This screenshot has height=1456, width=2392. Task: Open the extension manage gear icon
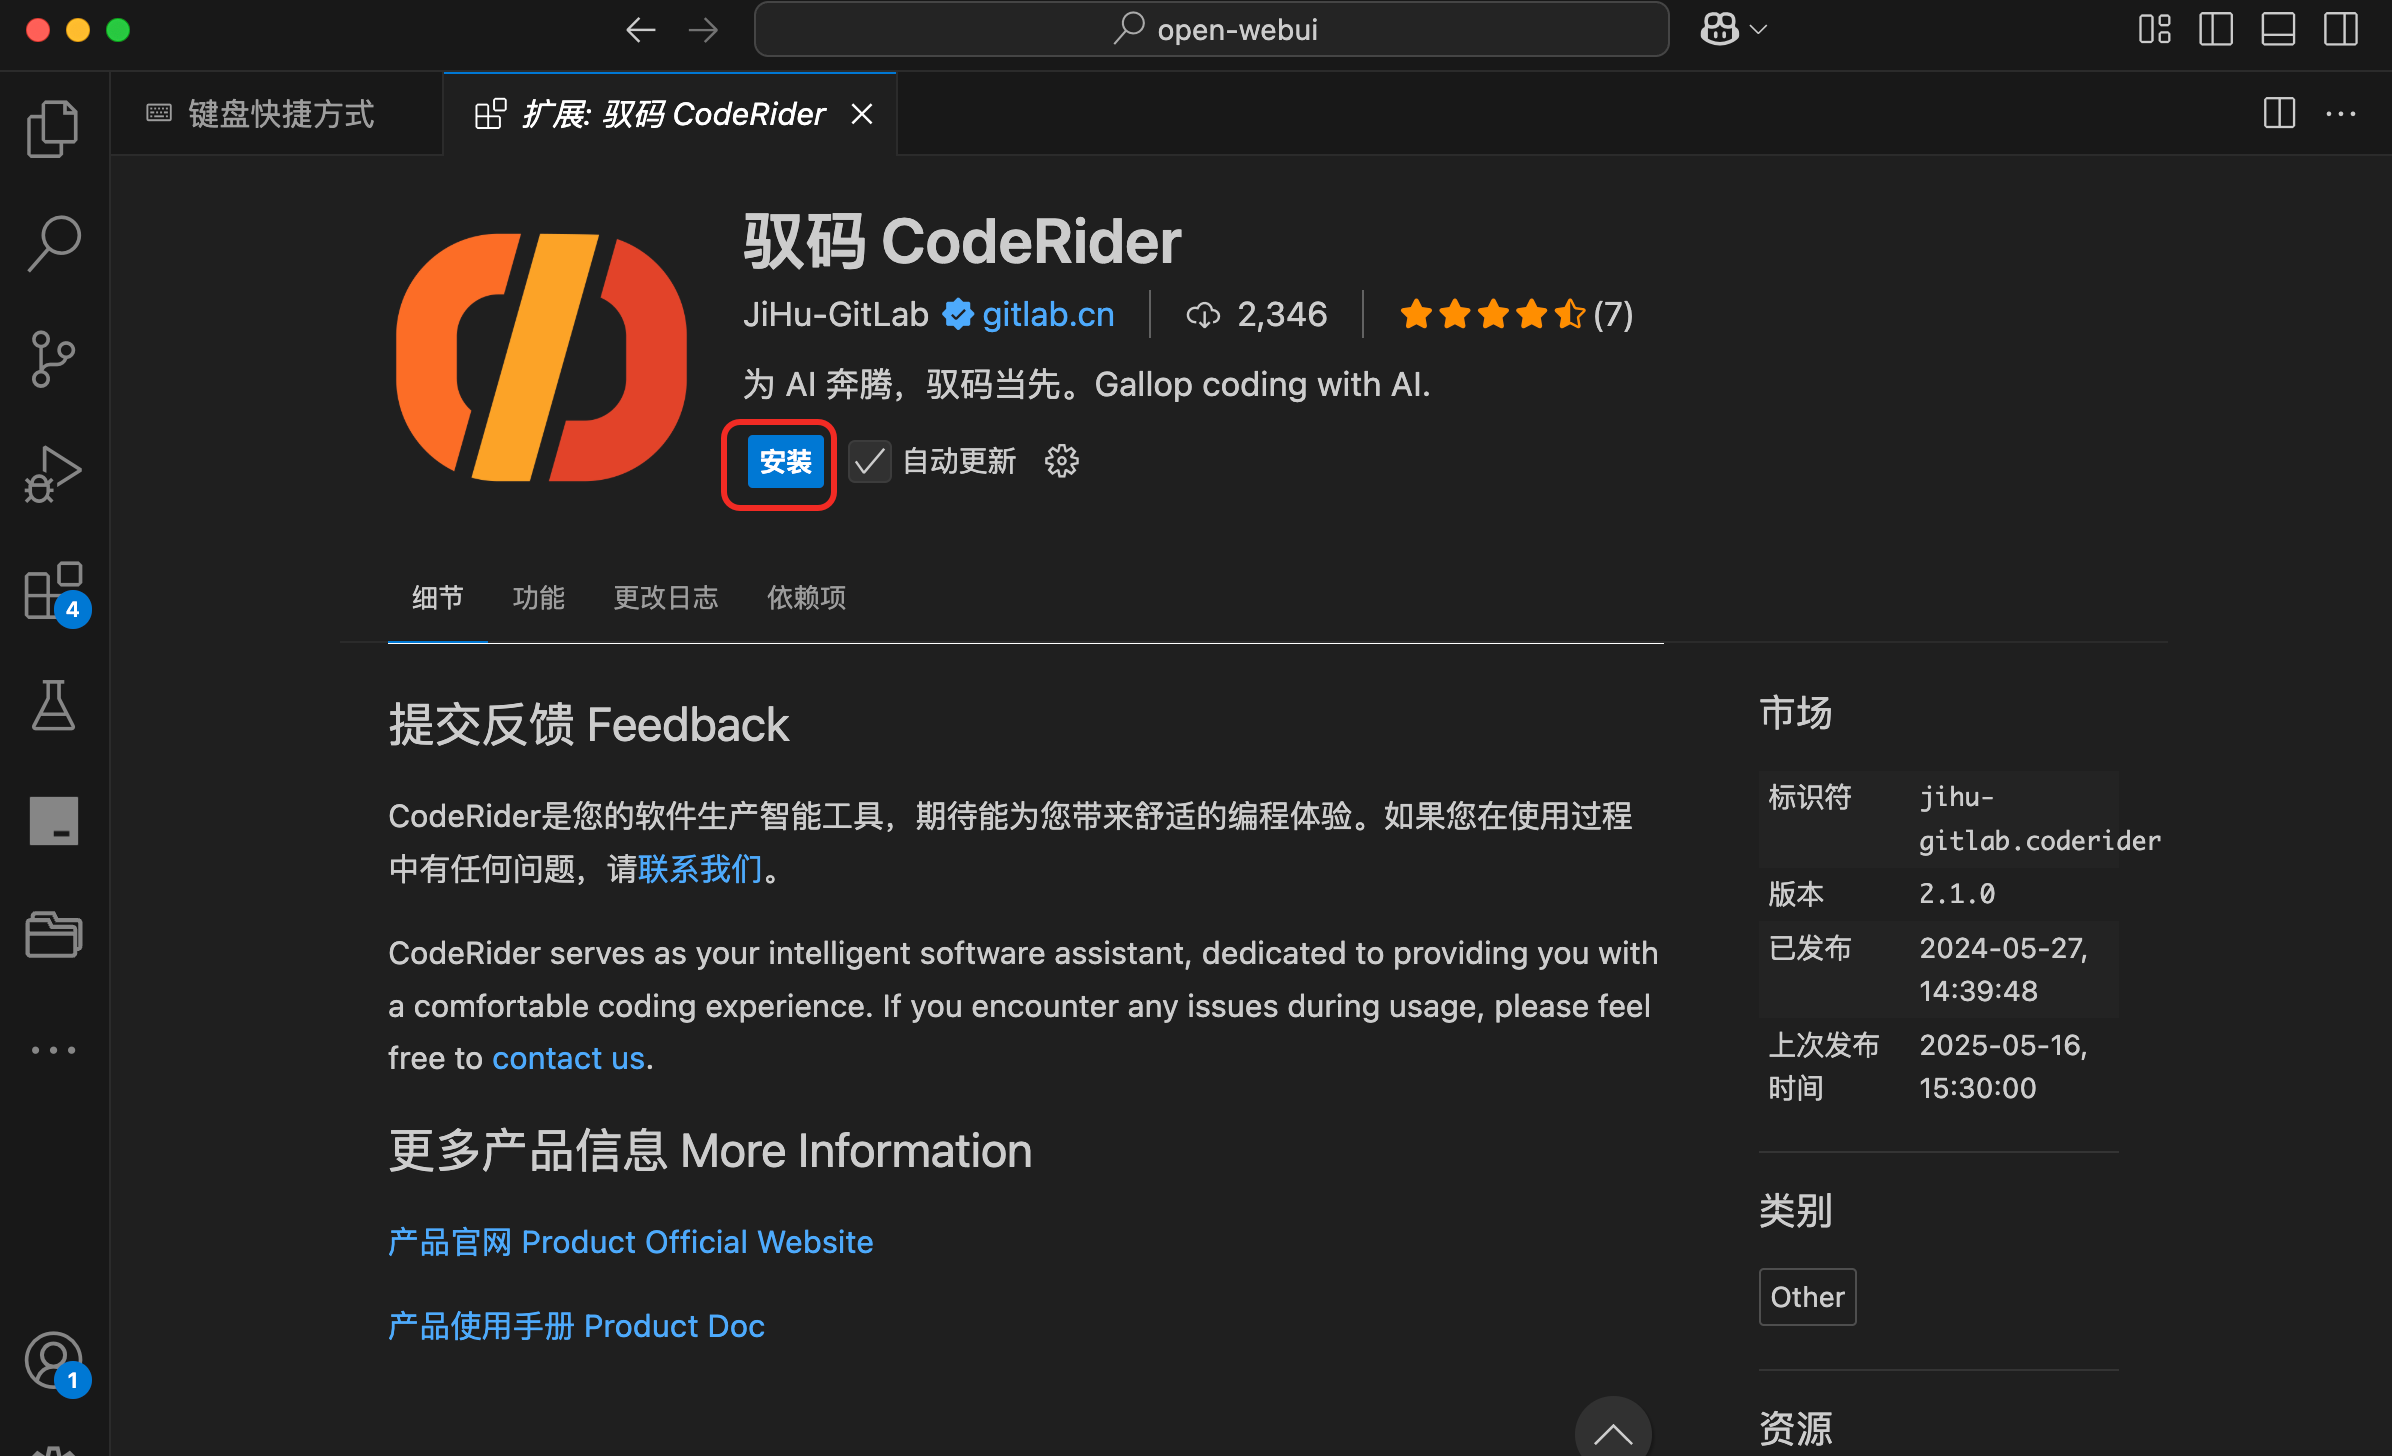[x=1061, y=461]
